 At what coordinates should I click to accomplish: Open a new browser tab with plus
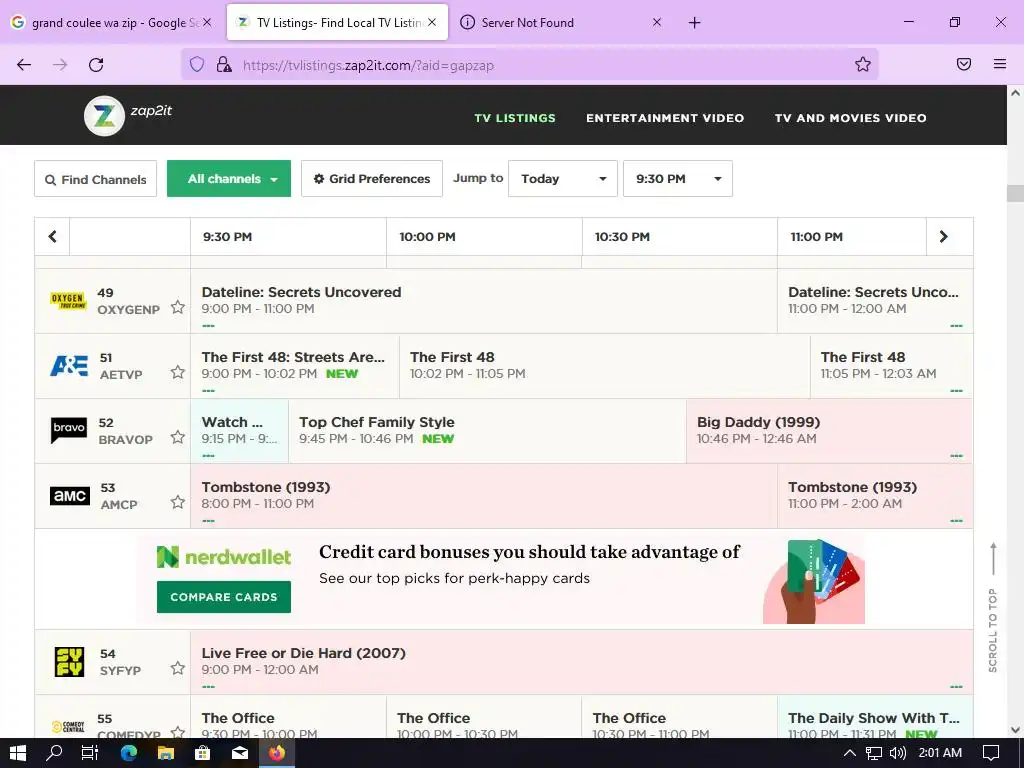[x=694, y=23]
